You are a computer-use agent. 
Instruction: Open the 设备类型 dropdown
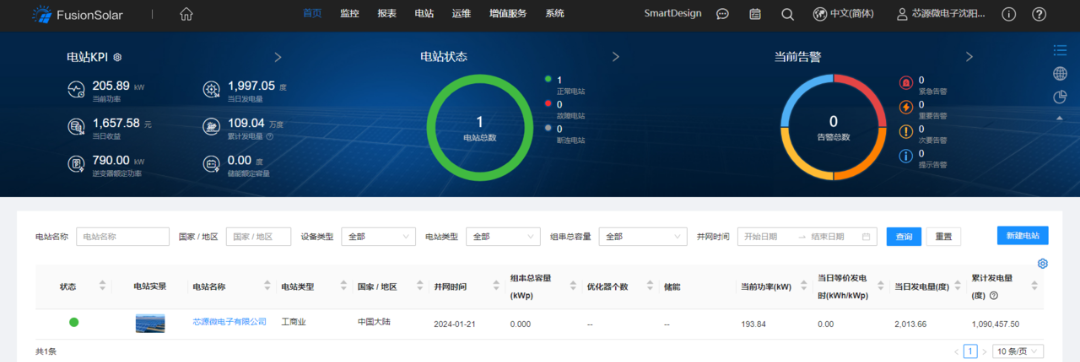[378, 236]
